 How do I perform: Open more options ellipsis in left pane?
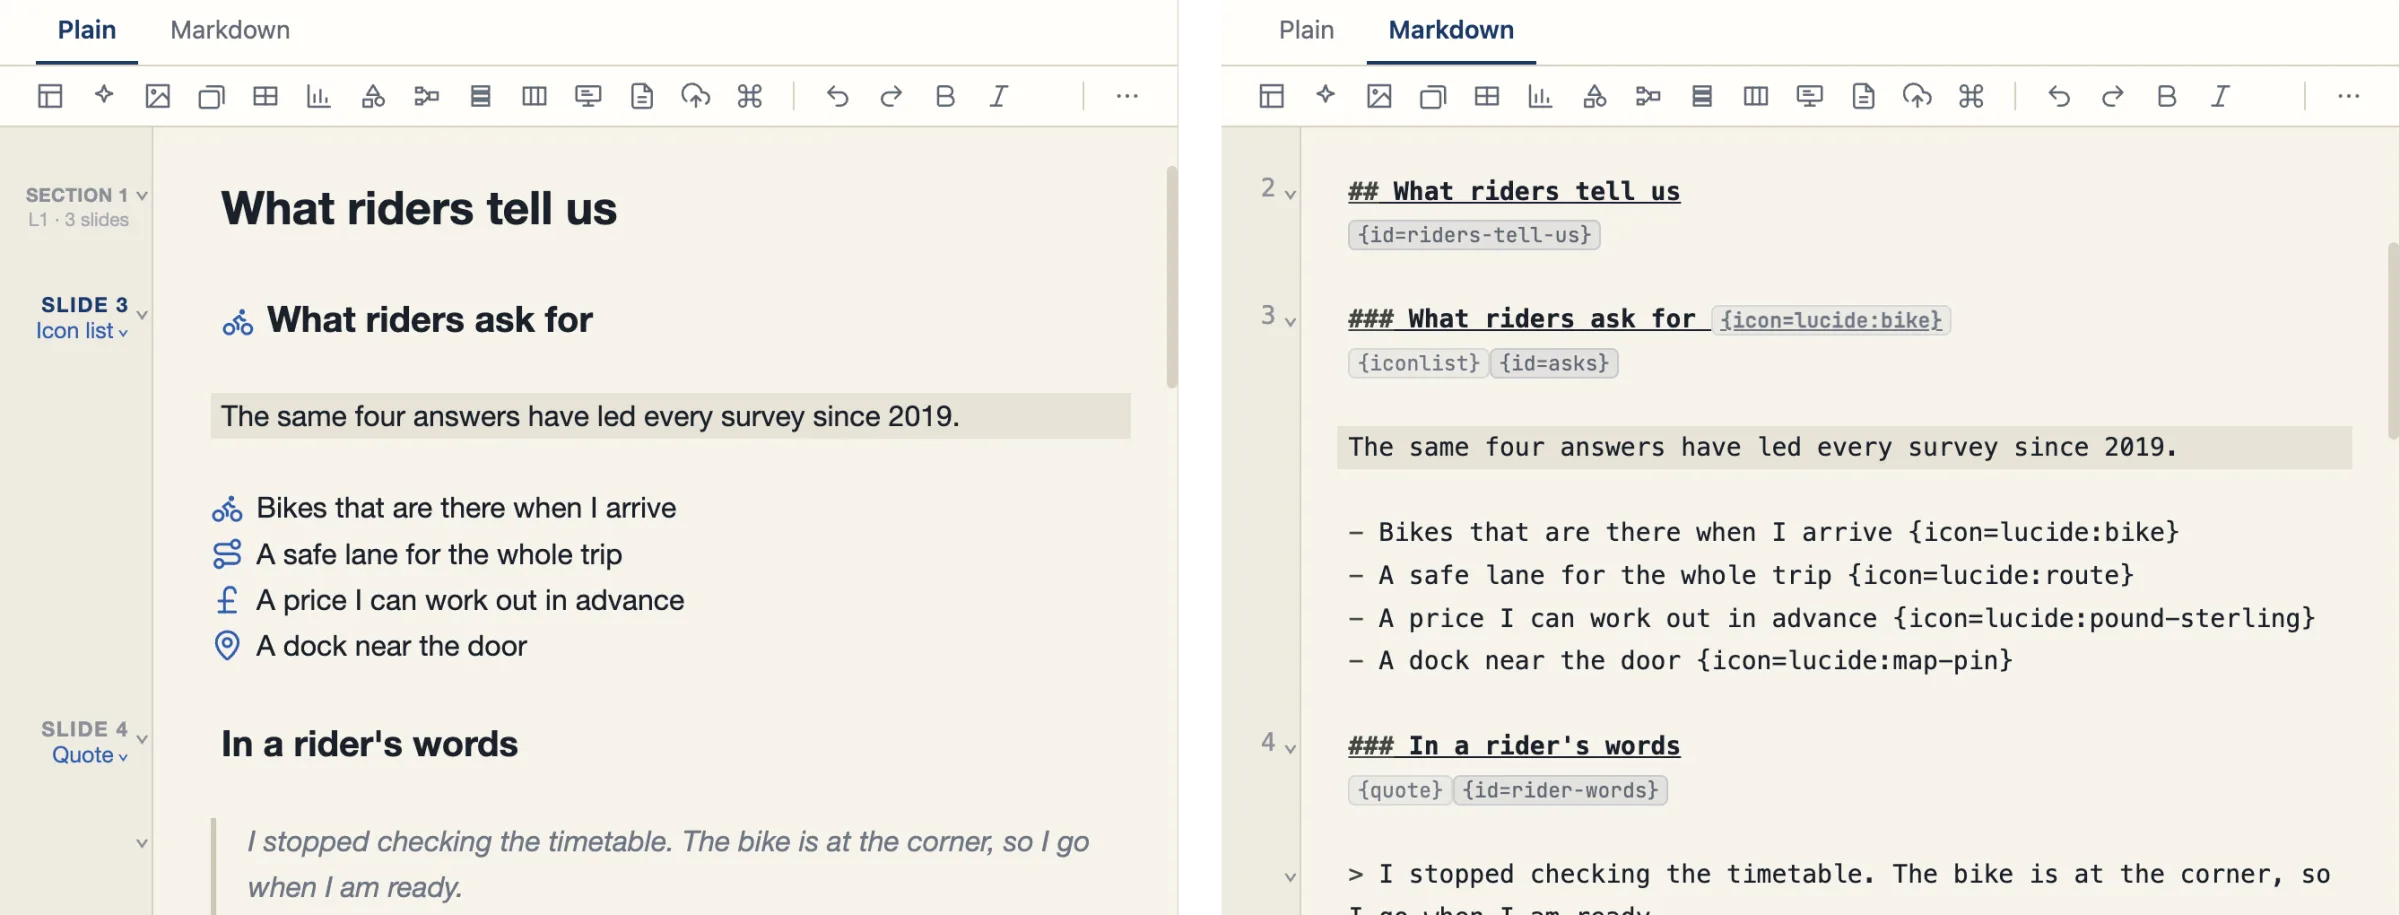tap(1127, 96)
